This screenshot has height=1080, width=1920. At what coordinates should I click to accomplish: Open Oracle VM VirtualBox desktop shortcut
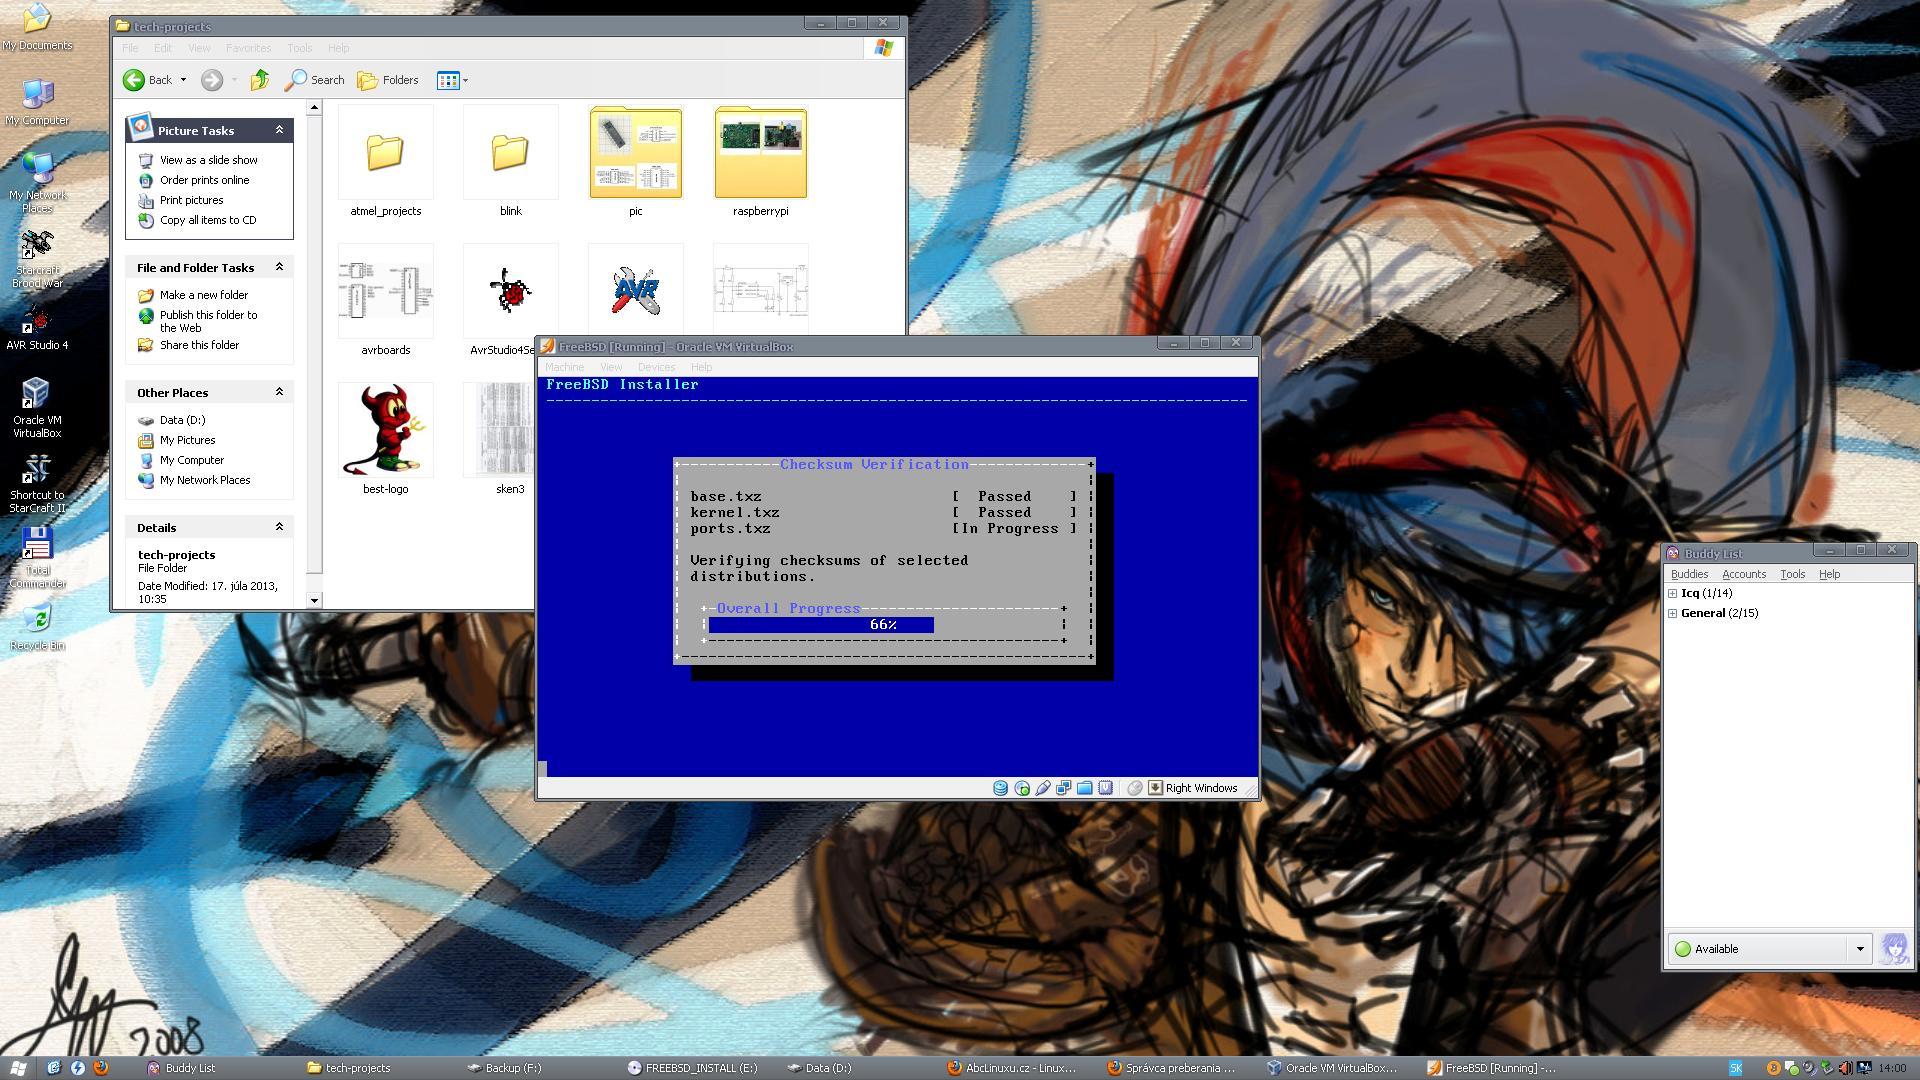[37, 407]
